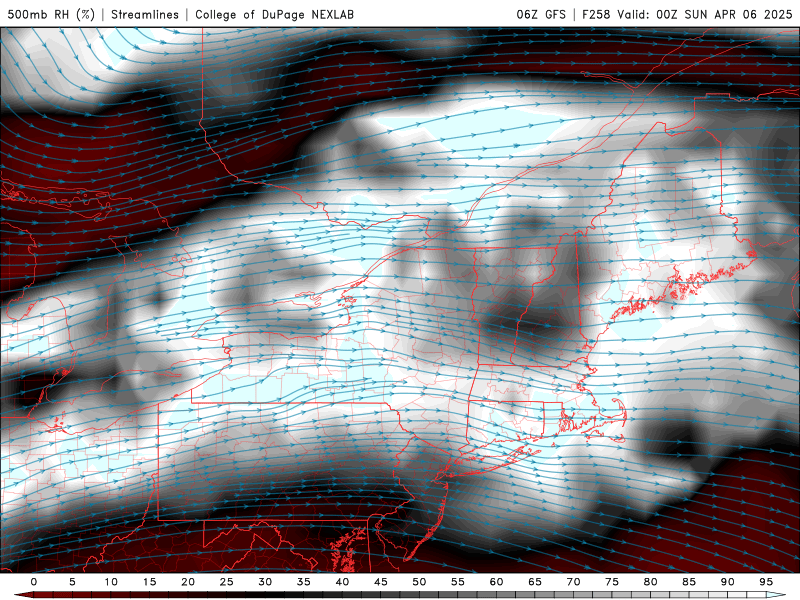Click the '25' colorbar label
The width and height of the screenshot is (800, 600).
(227, 582)
